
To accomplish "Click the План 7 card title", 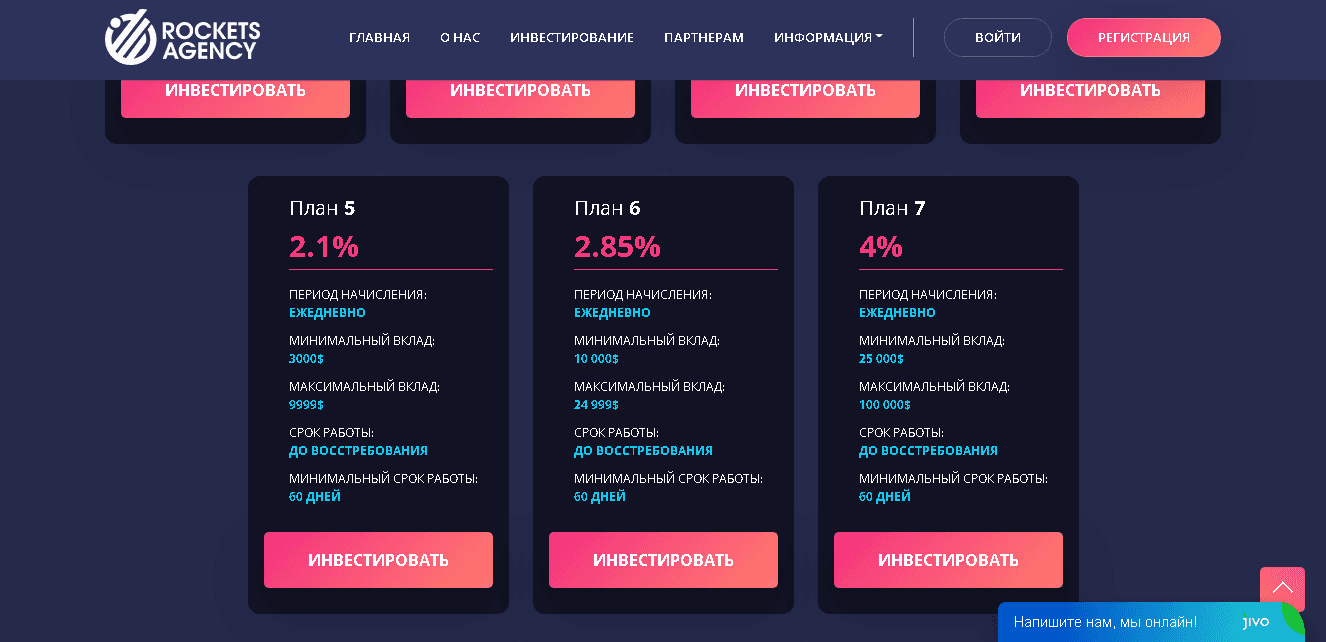I will 892,208.
